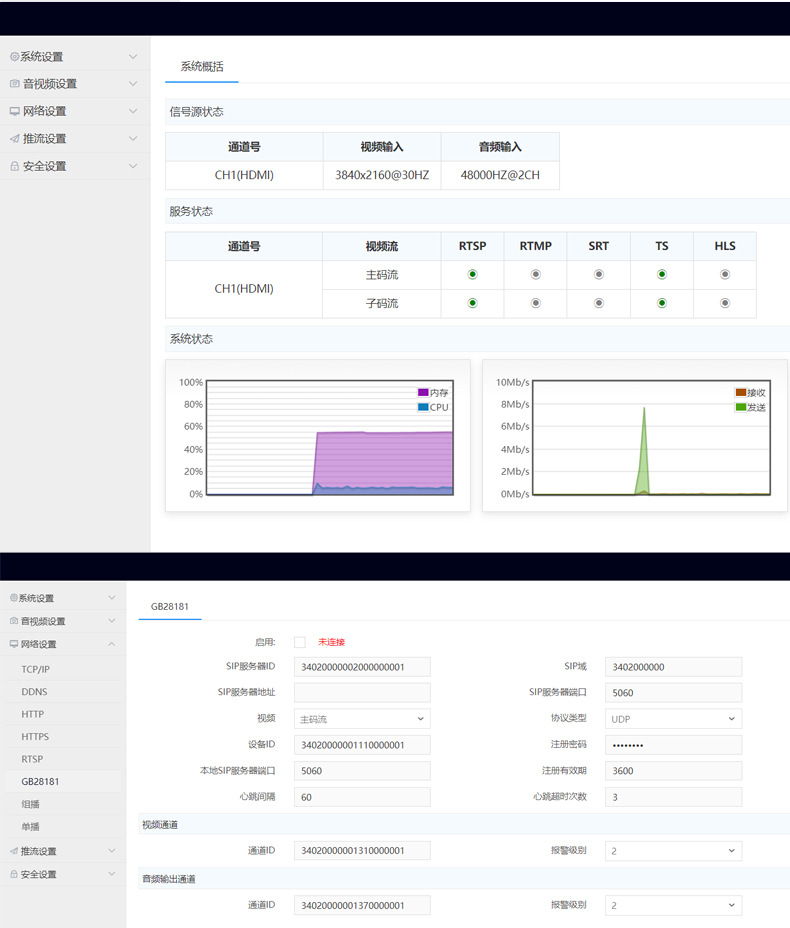This screenshot has width=790, height=928.
Task: Open HTTP in the network submenu
Action: pos(33,714)
